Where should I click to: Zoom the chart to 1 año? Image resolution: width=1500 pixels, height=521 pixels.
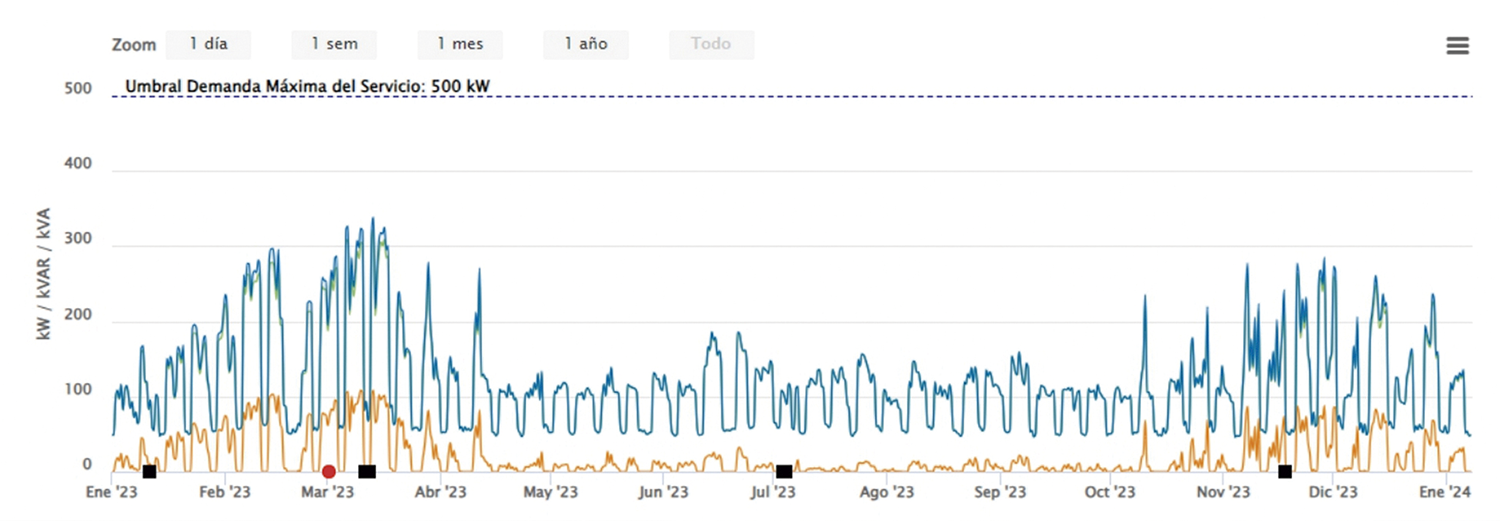pyautogui.click(x=586, y=44)
